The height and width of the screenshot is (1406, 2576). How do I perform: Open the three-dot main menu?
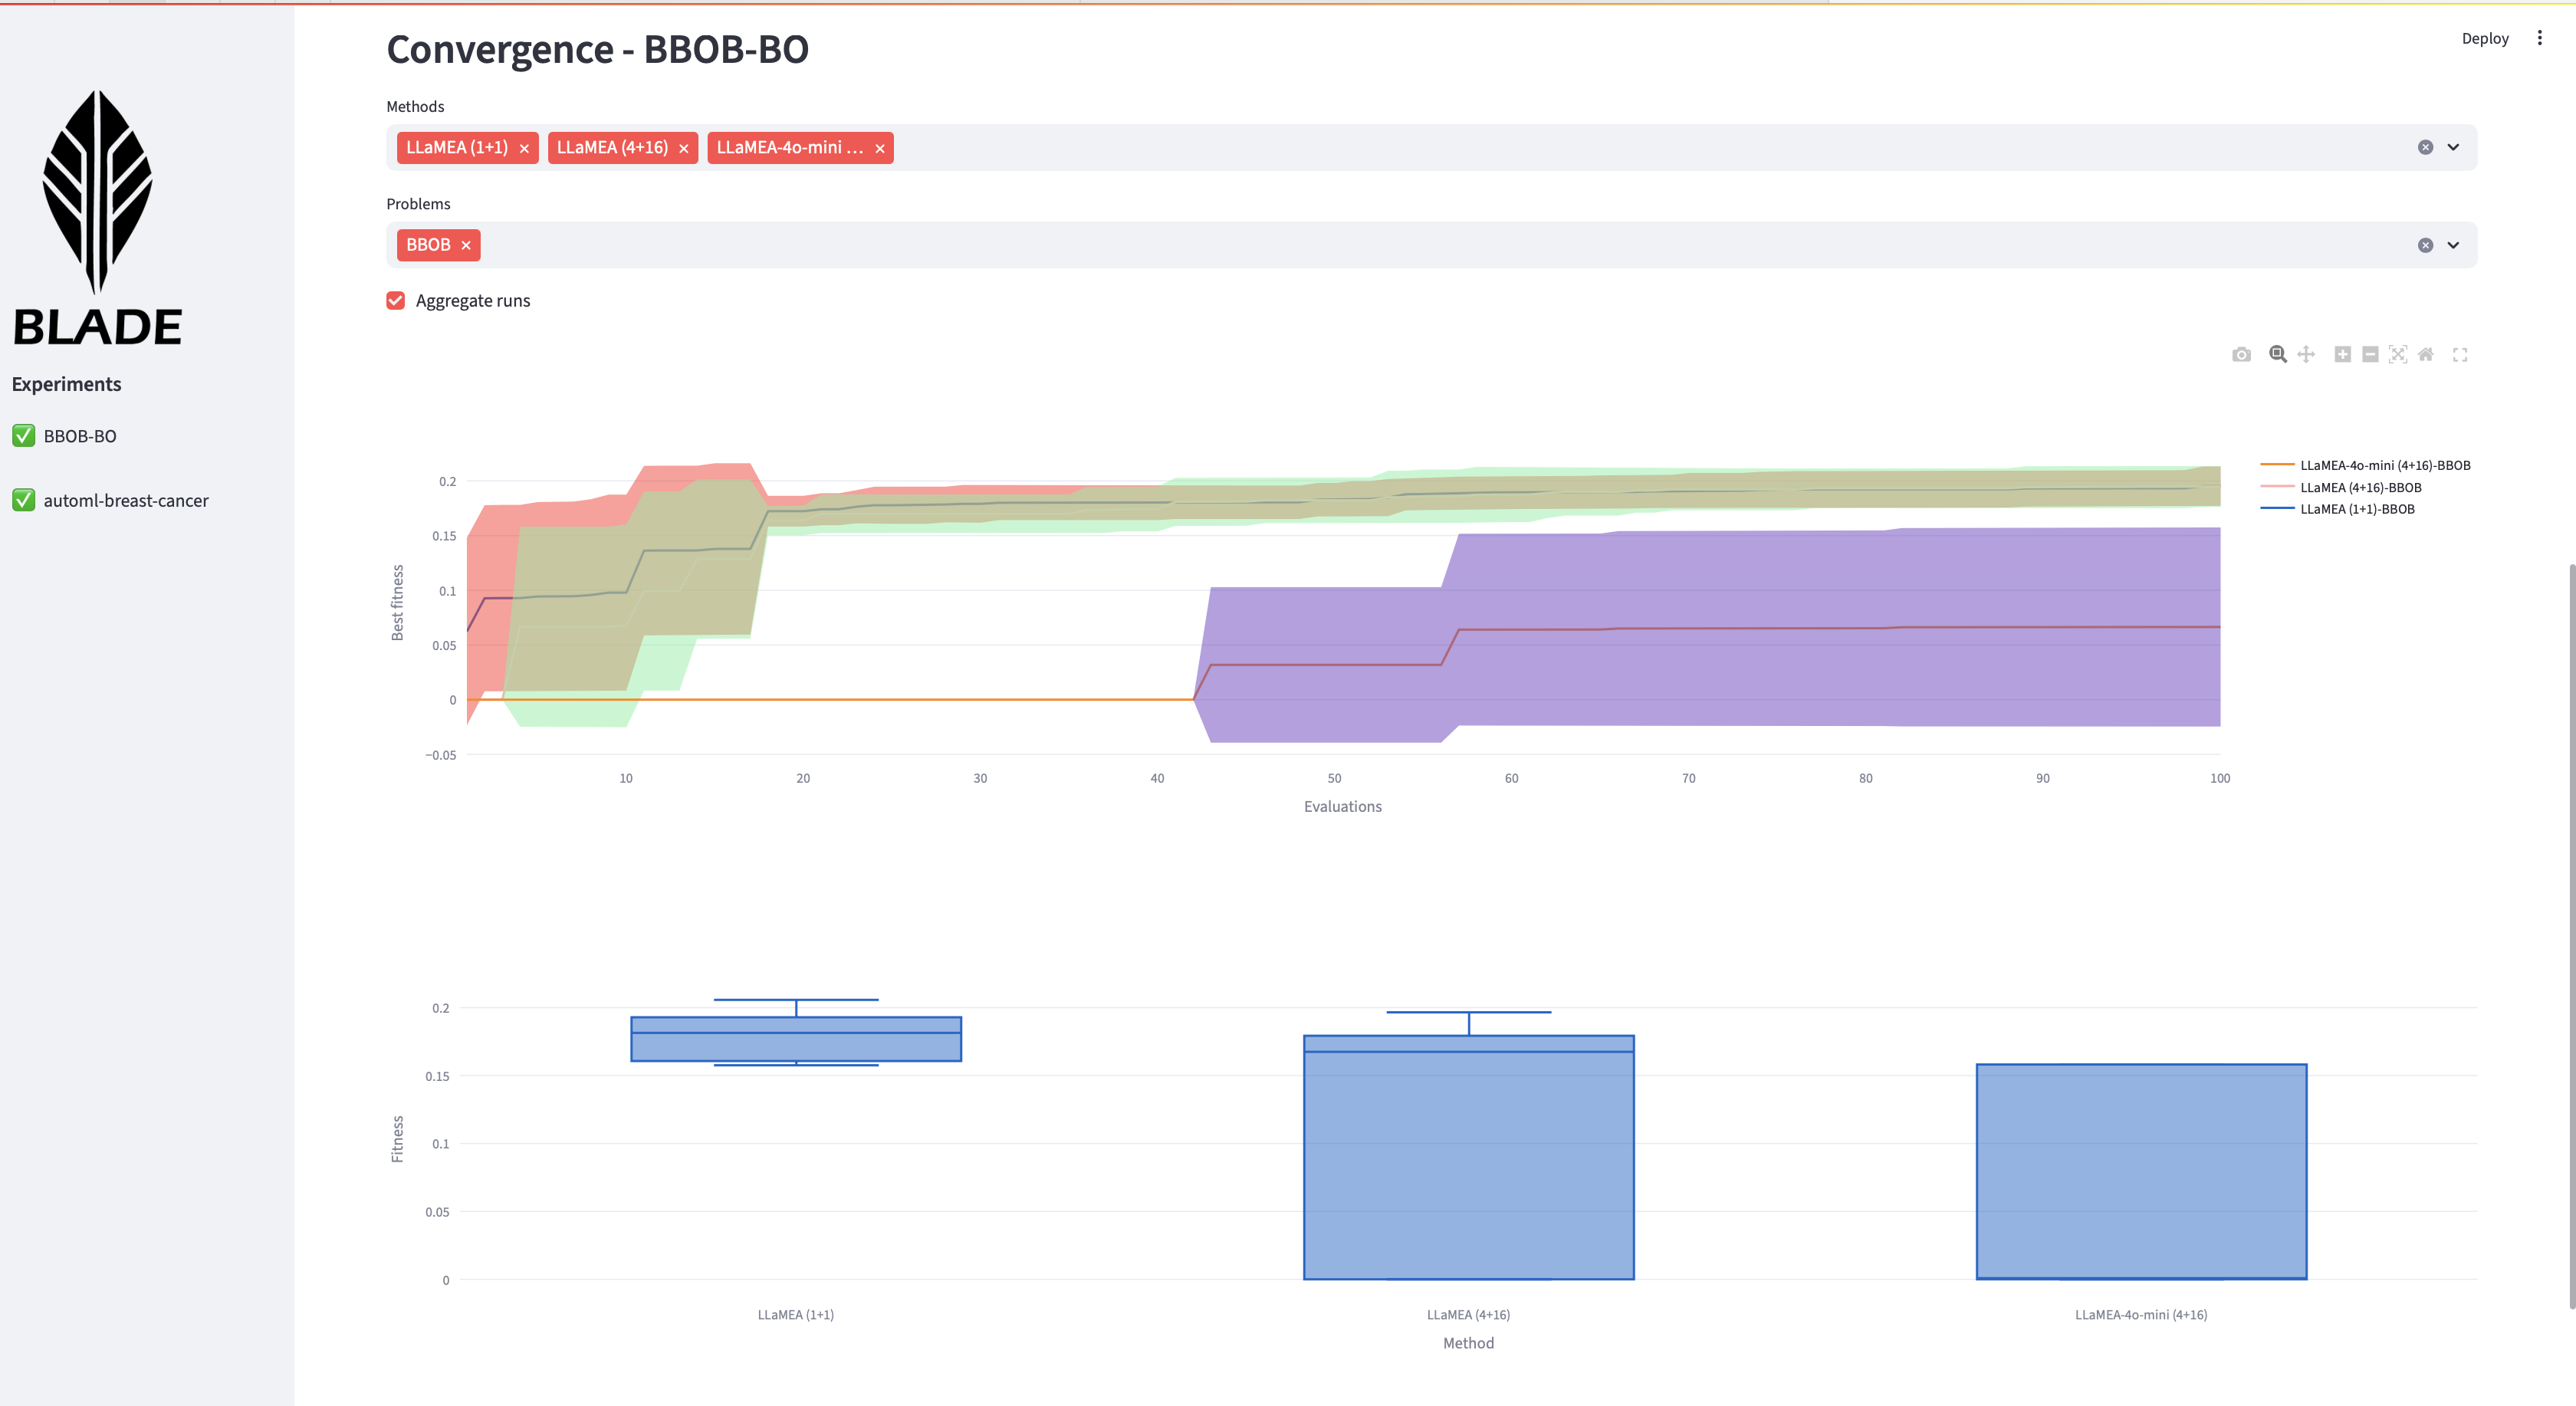[x=2539, y=38]
